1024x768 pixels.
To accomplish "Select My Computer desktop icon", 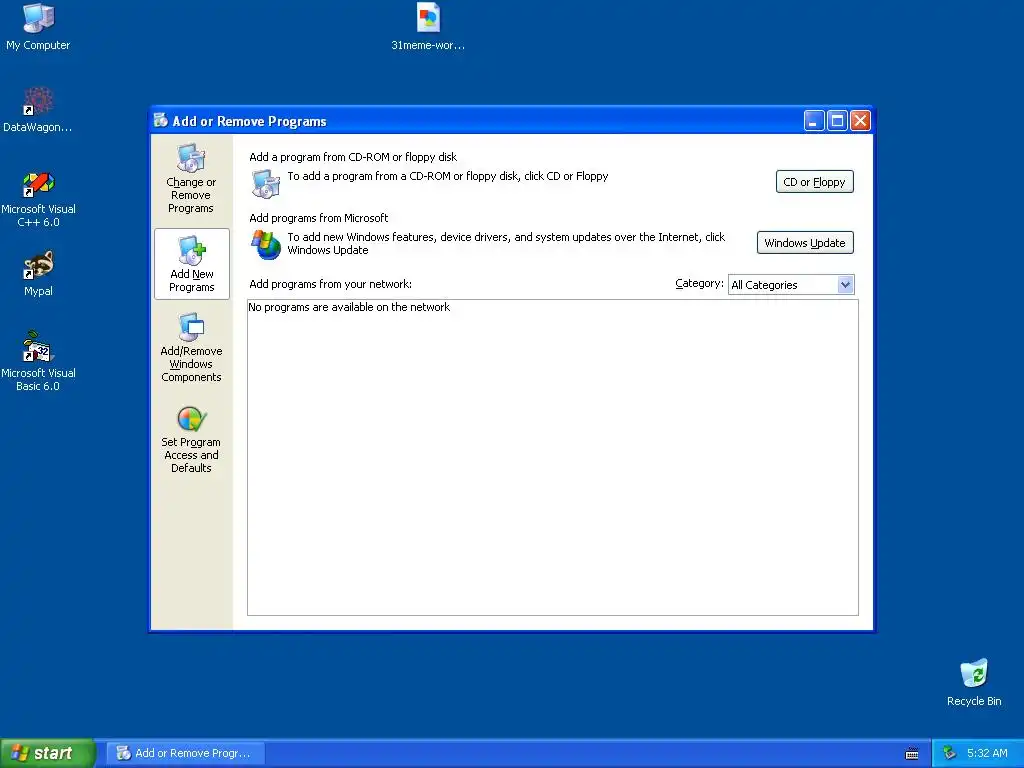I will 38,27.
